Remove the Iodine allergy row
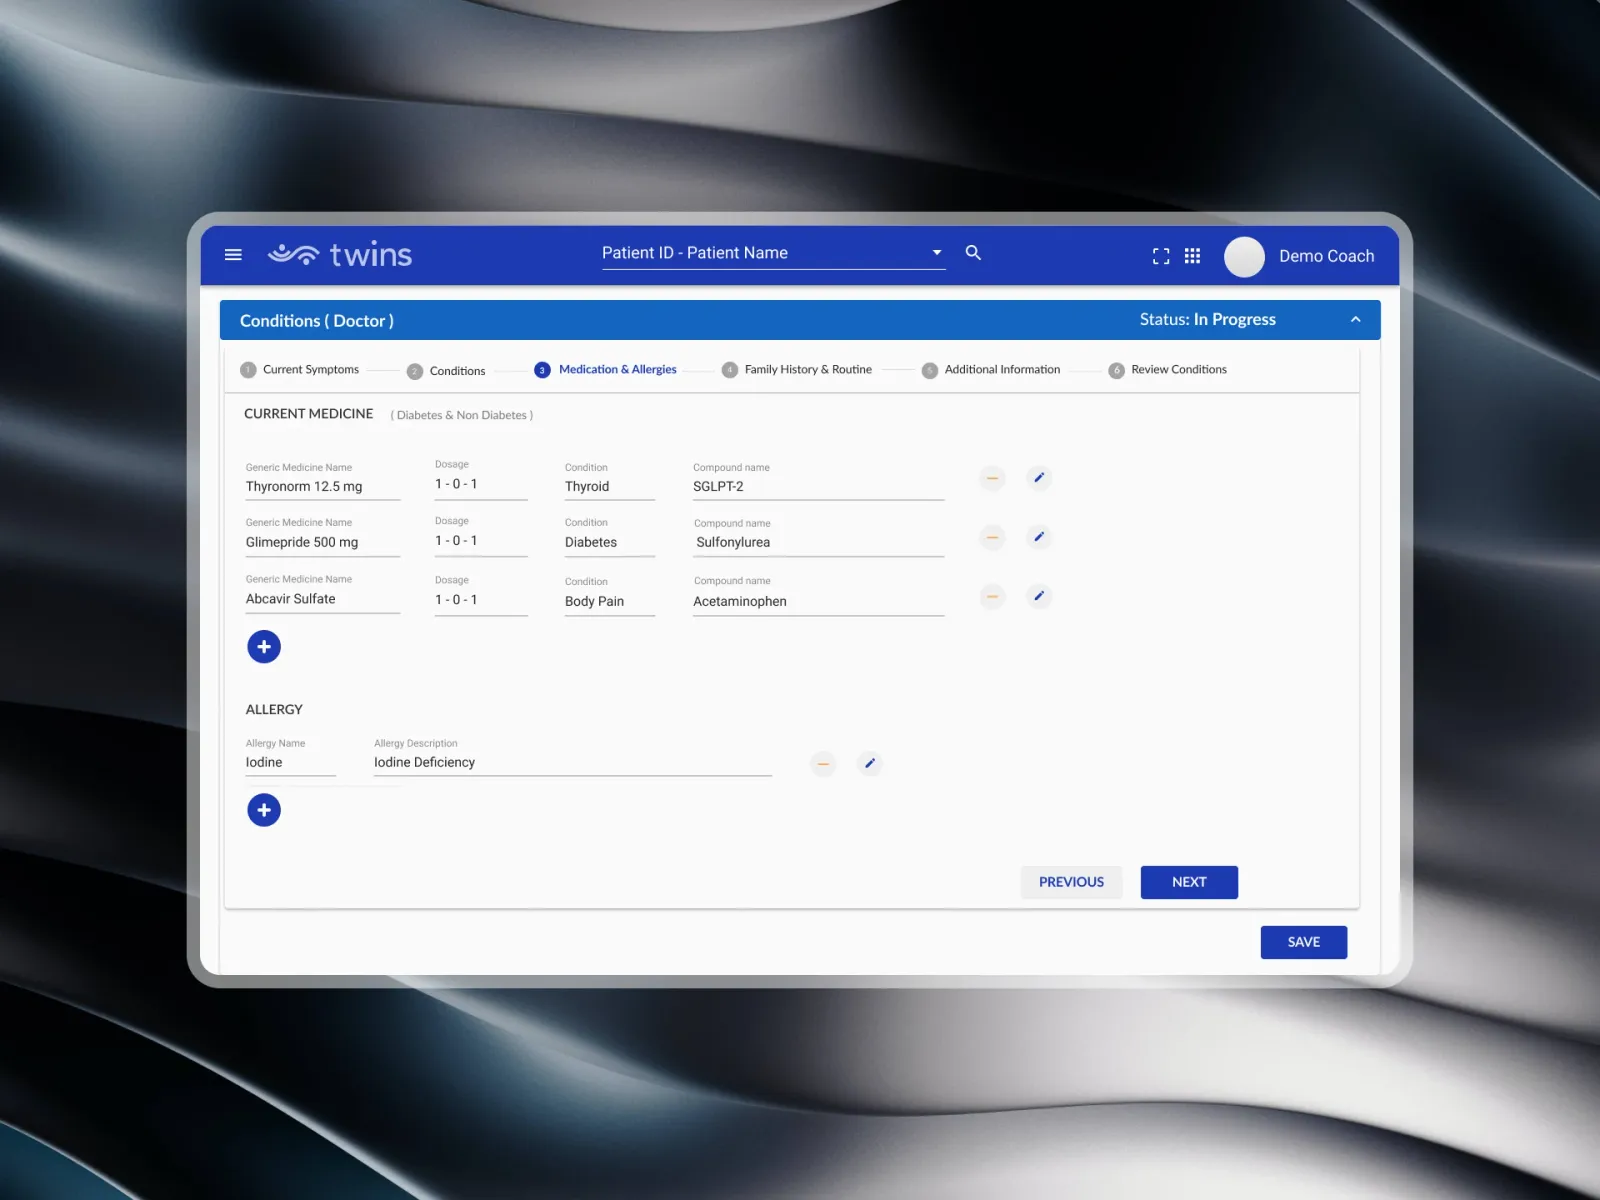 [823, 764]
